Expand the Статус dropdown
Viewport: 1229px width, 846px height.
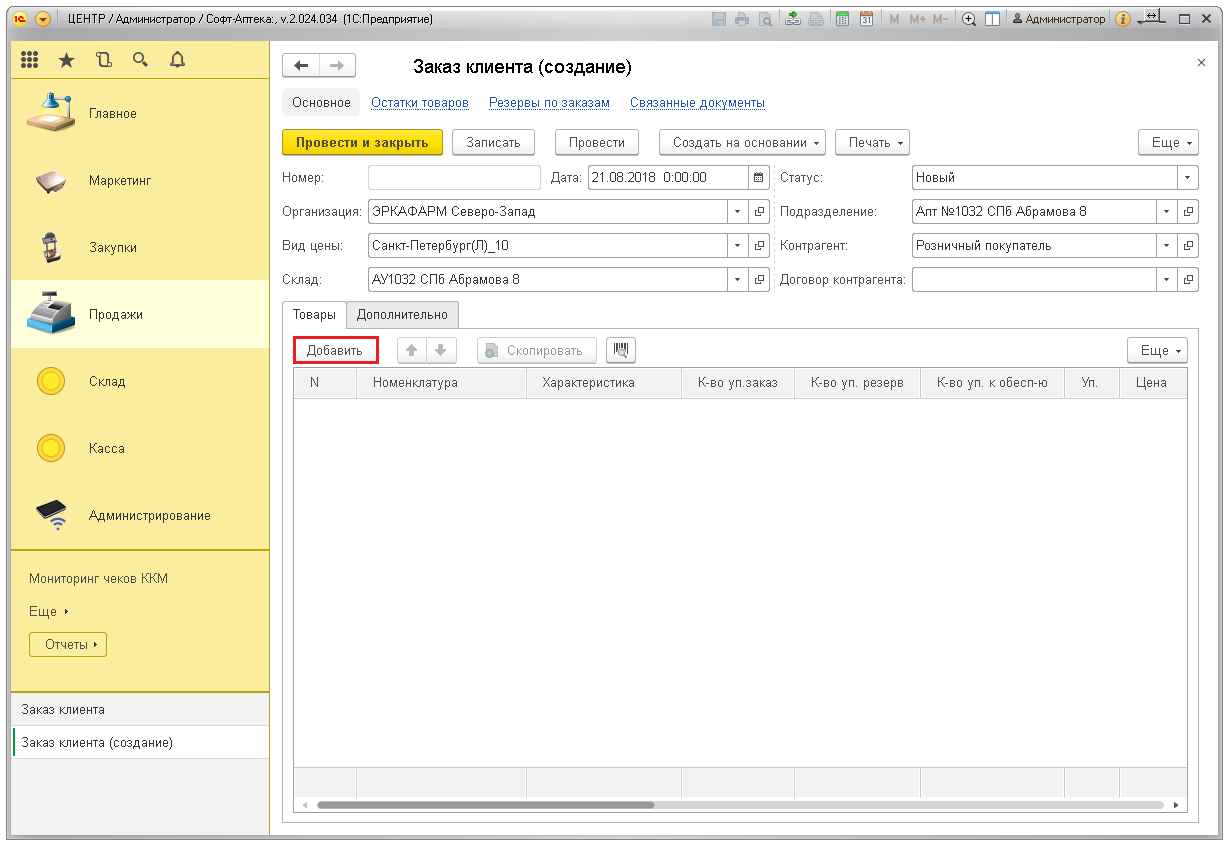[x=1187, y=177]
